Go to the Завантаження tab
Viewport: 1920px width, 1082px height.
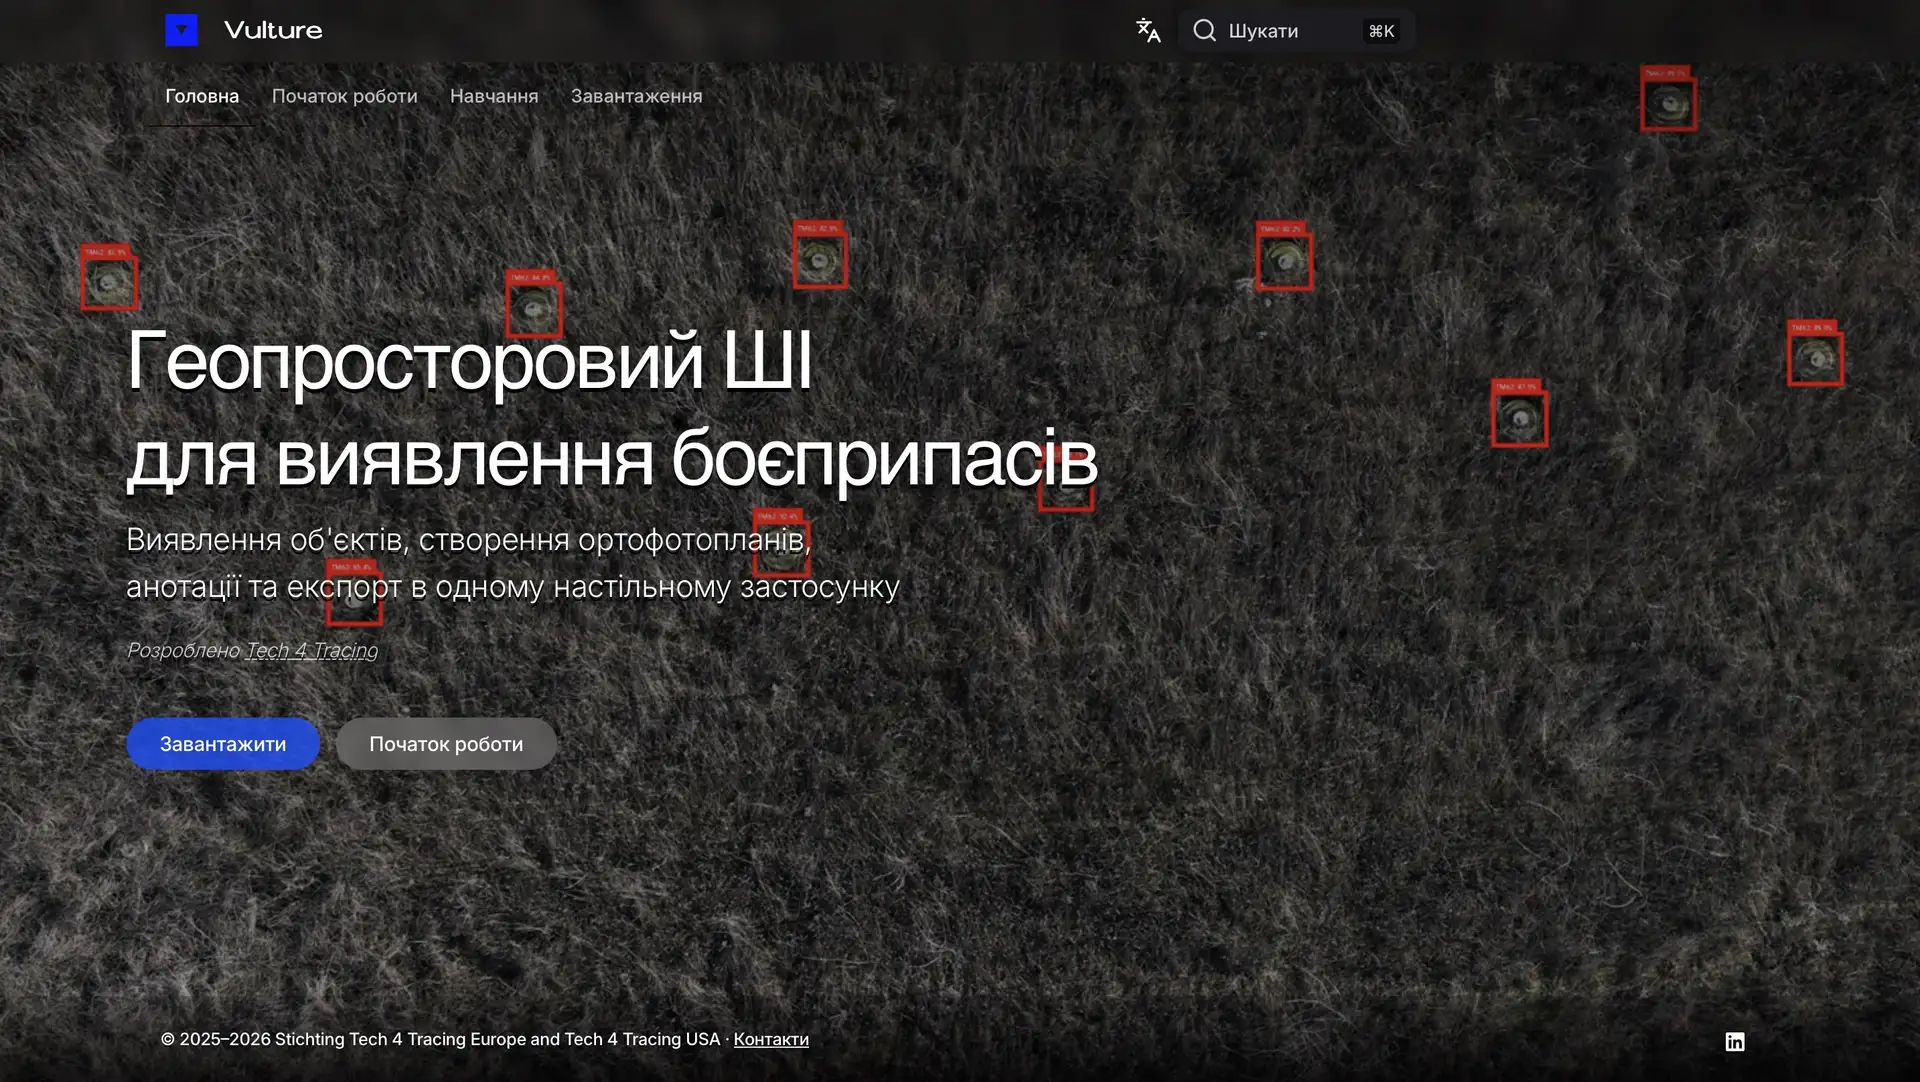click(637, 96)
